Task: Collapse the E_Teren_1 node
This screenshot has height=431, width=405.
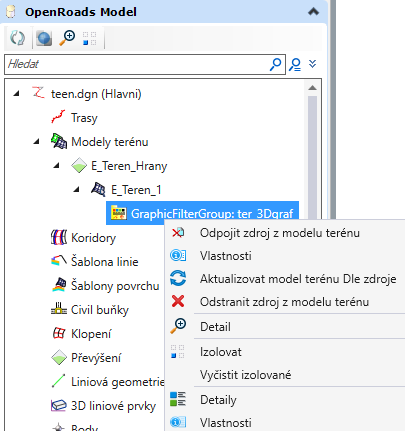Action: click(x=76, y=190)
